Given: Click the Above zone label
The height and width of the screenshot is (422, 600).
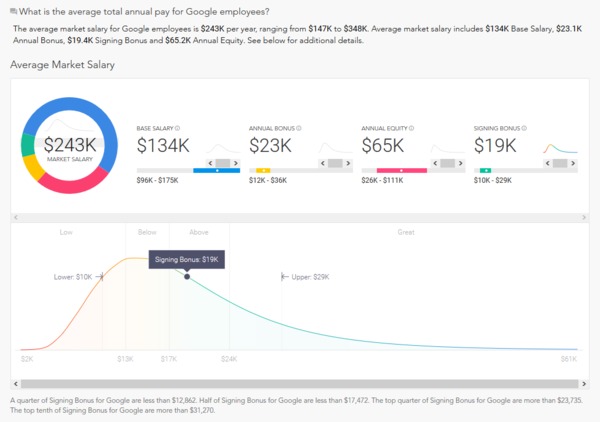Looking at the screenshot, I should 199,232.
